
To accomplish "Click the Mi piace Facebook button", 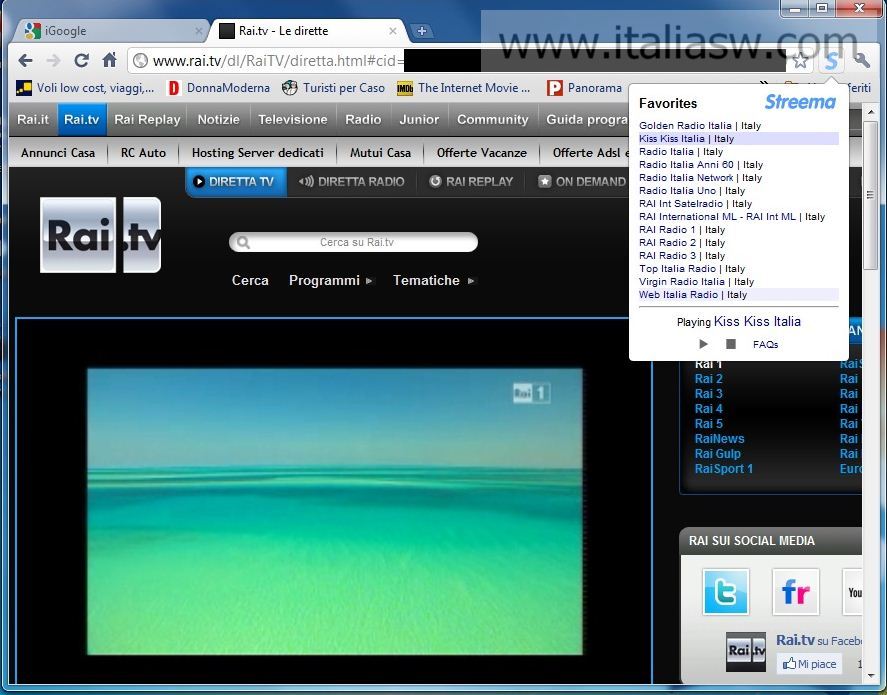I will pos(809,664).
